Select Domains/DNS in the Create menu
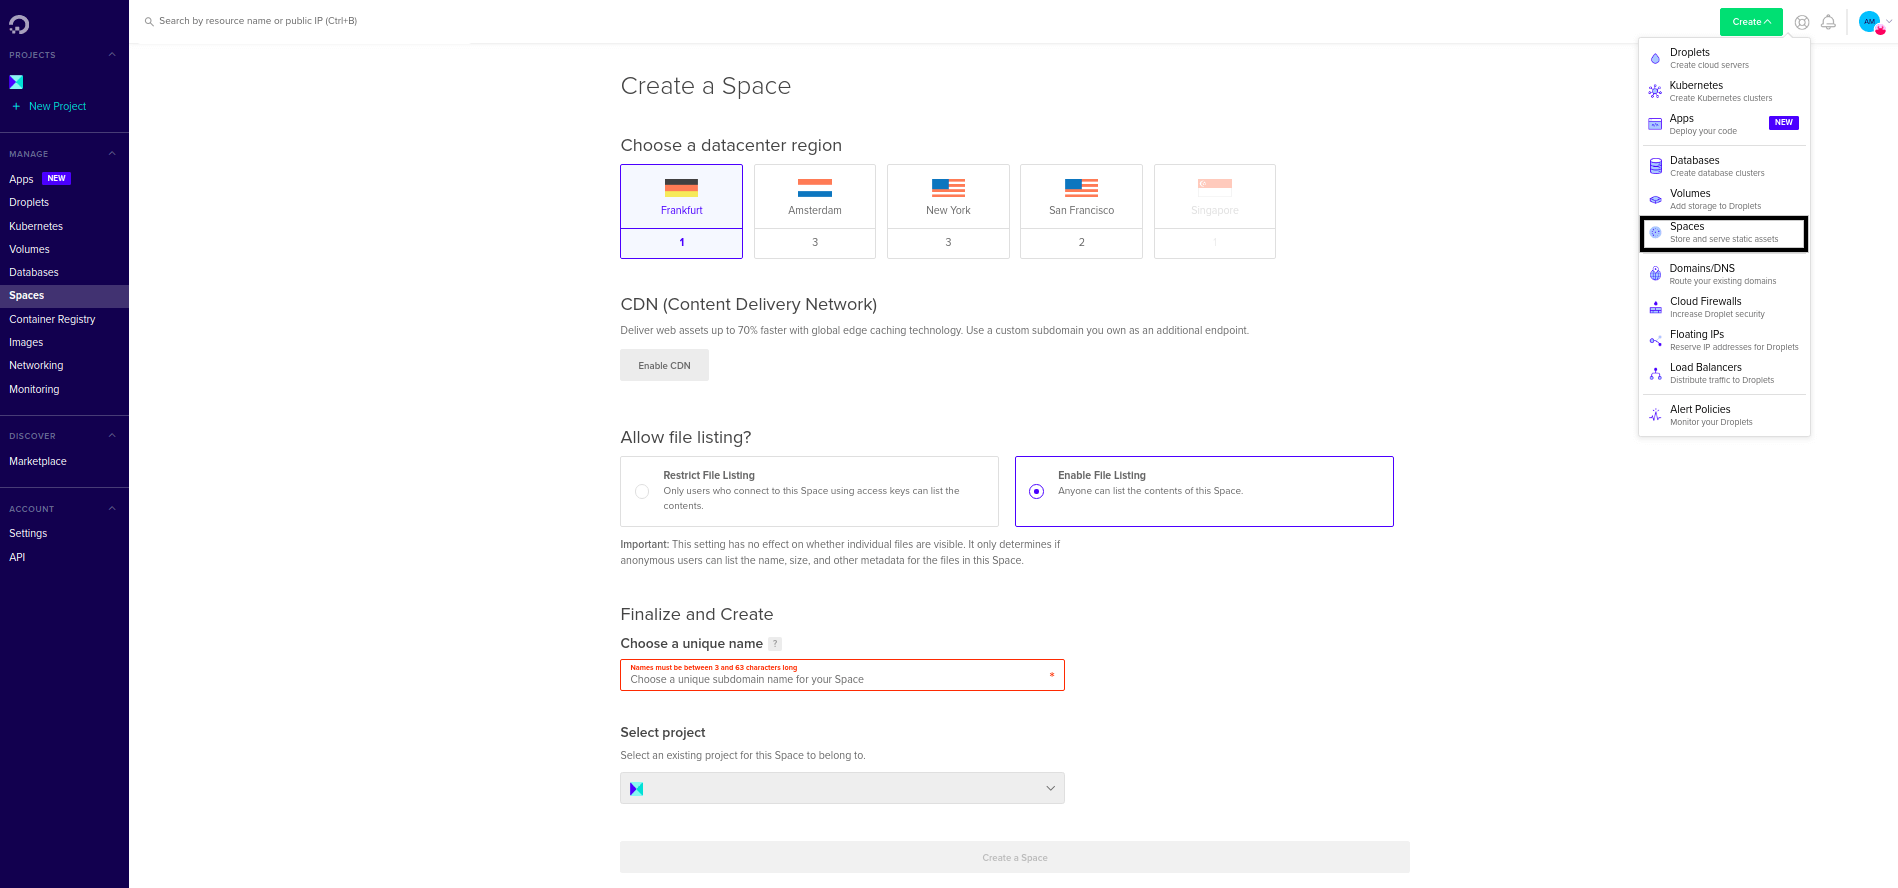This screenshot has width=1898, height=888. pyautogui.click(x=1724, y=274)
